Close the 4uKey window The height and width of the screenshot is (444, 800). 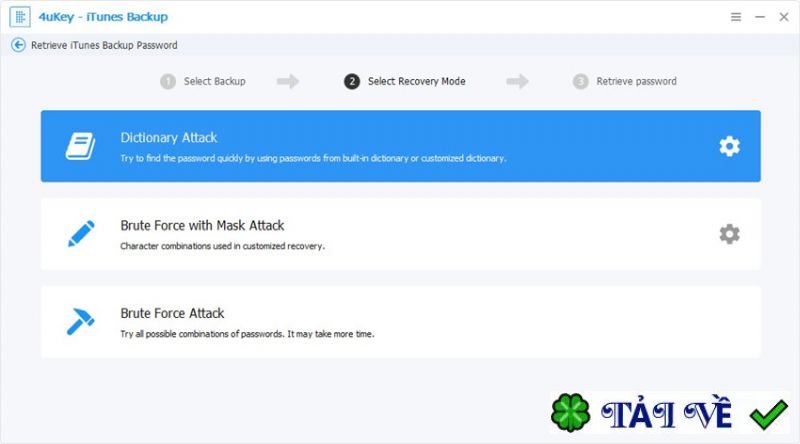pyautogui.click(x=784, y=17)
